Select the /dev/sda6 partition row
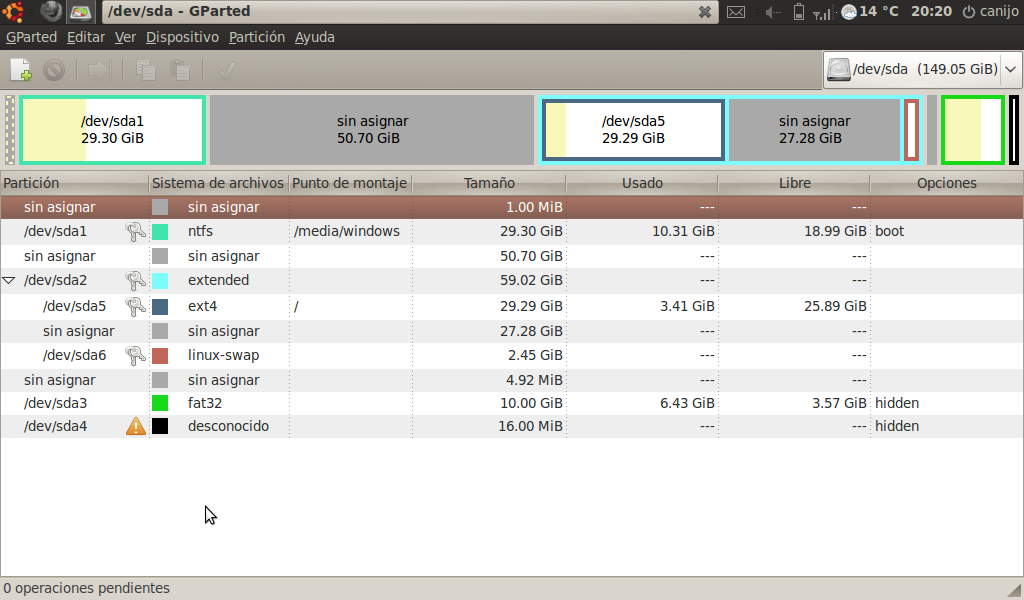The height and width of the screenshot is (600, 1024). click(512, 355)
